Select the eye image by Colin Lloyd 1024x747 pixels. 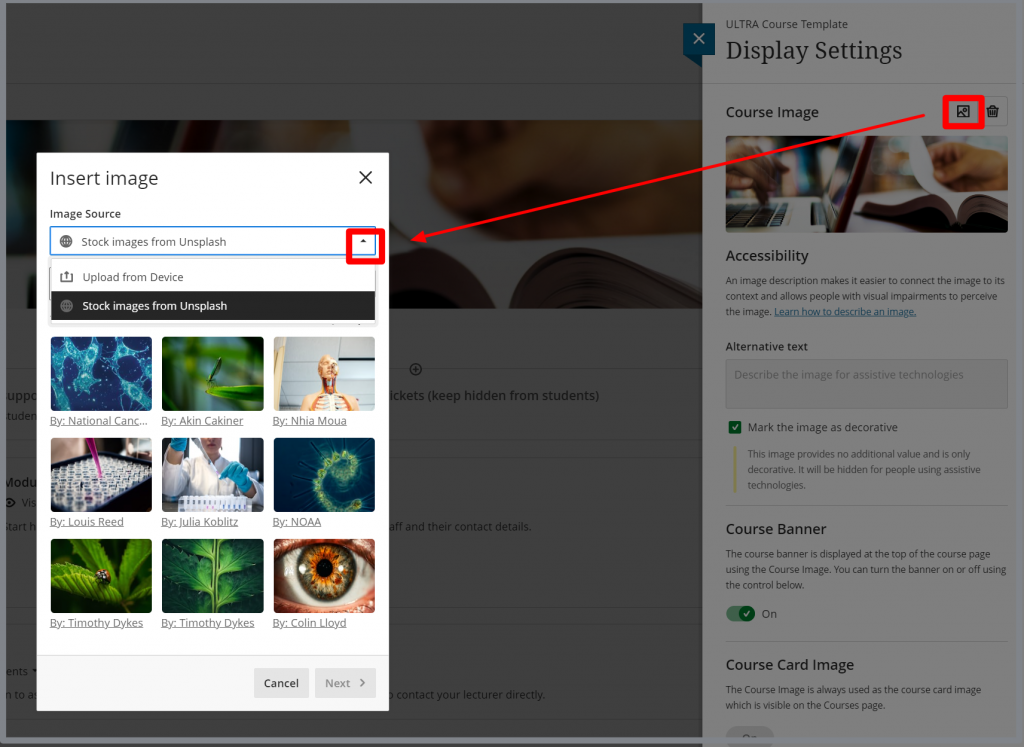click(x=324, y=576)
